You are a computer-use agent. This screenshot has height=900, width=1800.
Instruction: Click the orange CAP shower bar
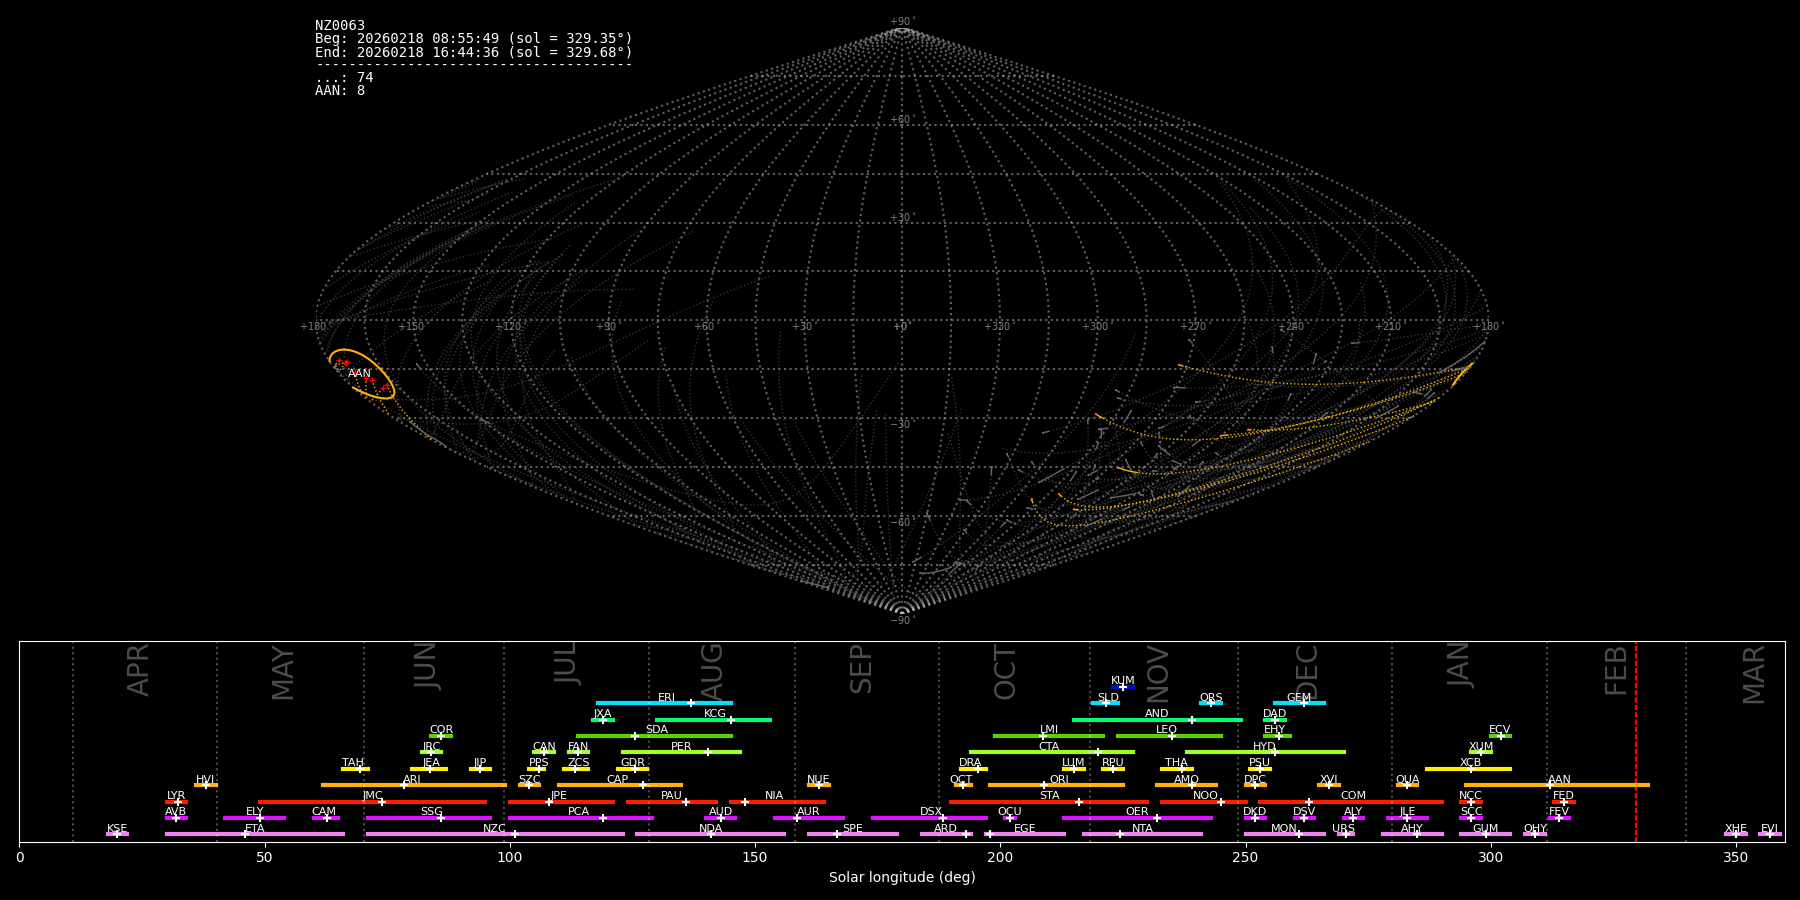pos(620,785)
